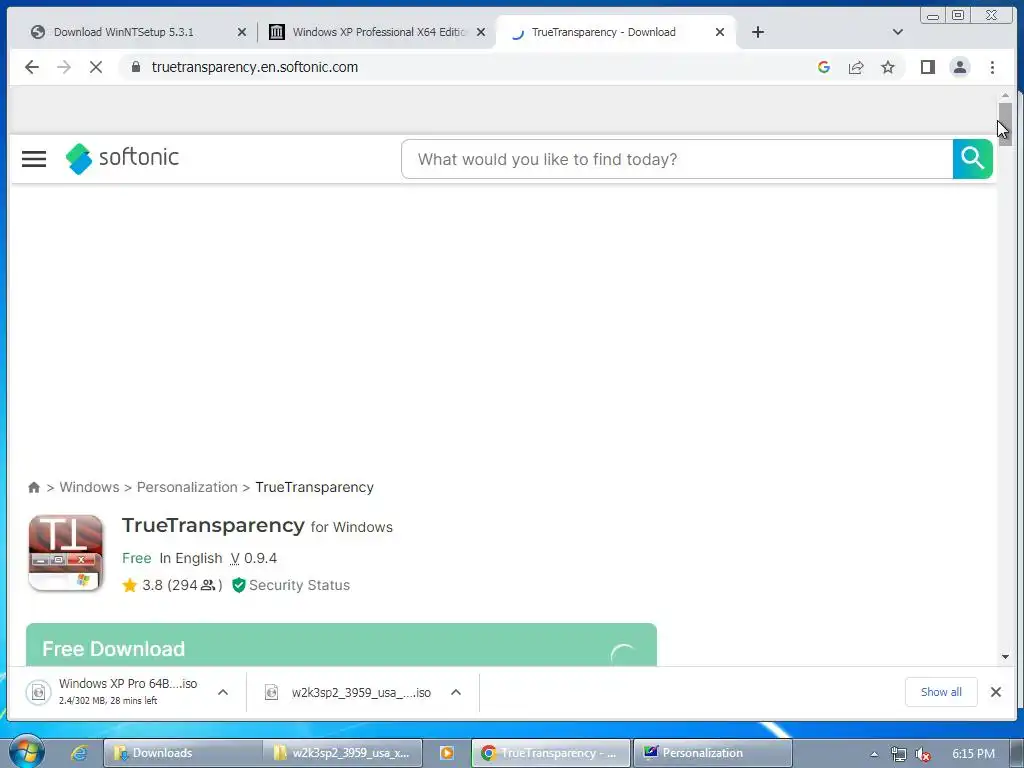
Task: Expand options for w2k3sp2 iso download
Action: pos(456,692)
